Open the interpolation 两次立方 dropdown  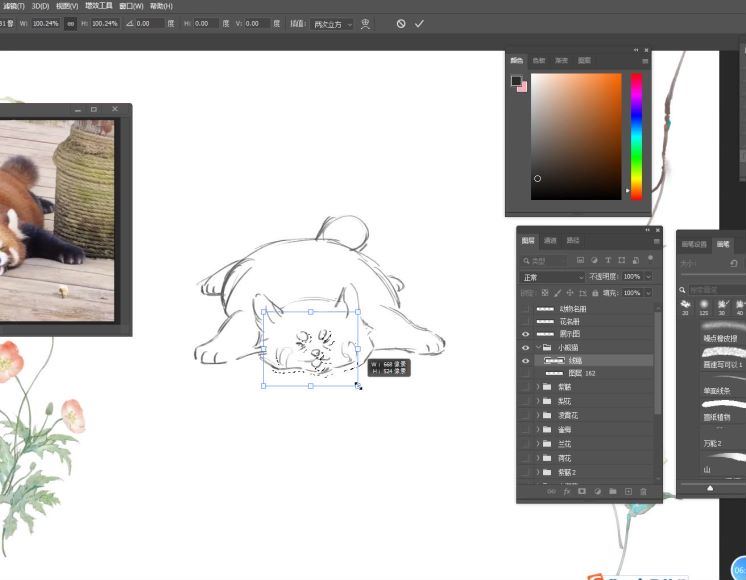click(332, 24)
